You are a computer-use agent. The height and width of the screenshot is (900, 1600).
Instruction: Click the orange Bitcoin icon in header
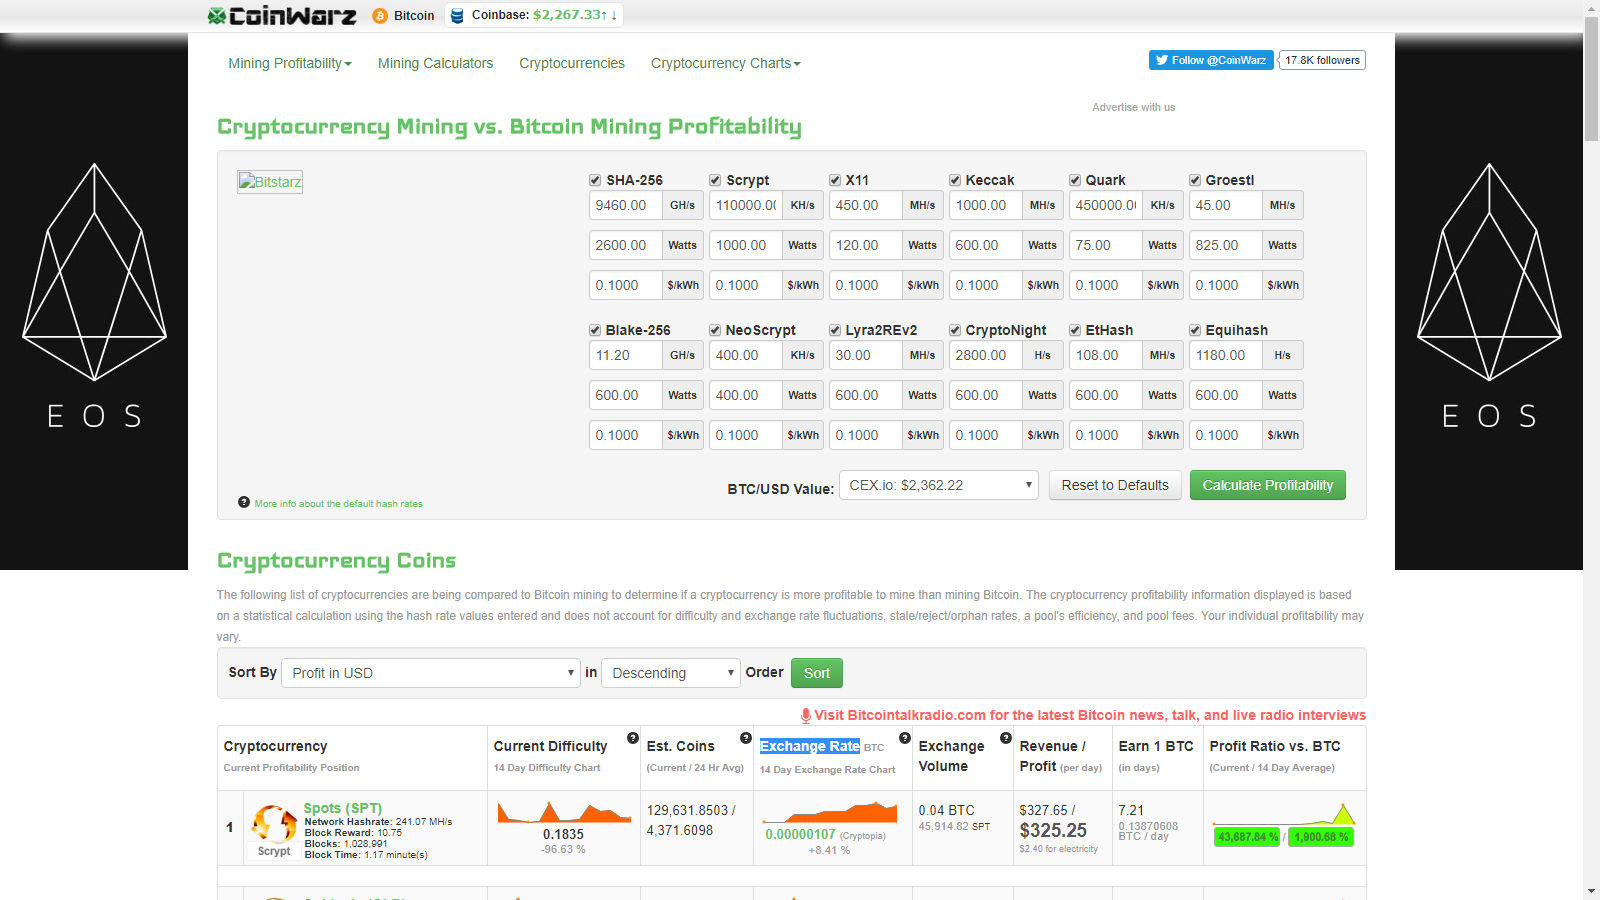click(380, 16)
